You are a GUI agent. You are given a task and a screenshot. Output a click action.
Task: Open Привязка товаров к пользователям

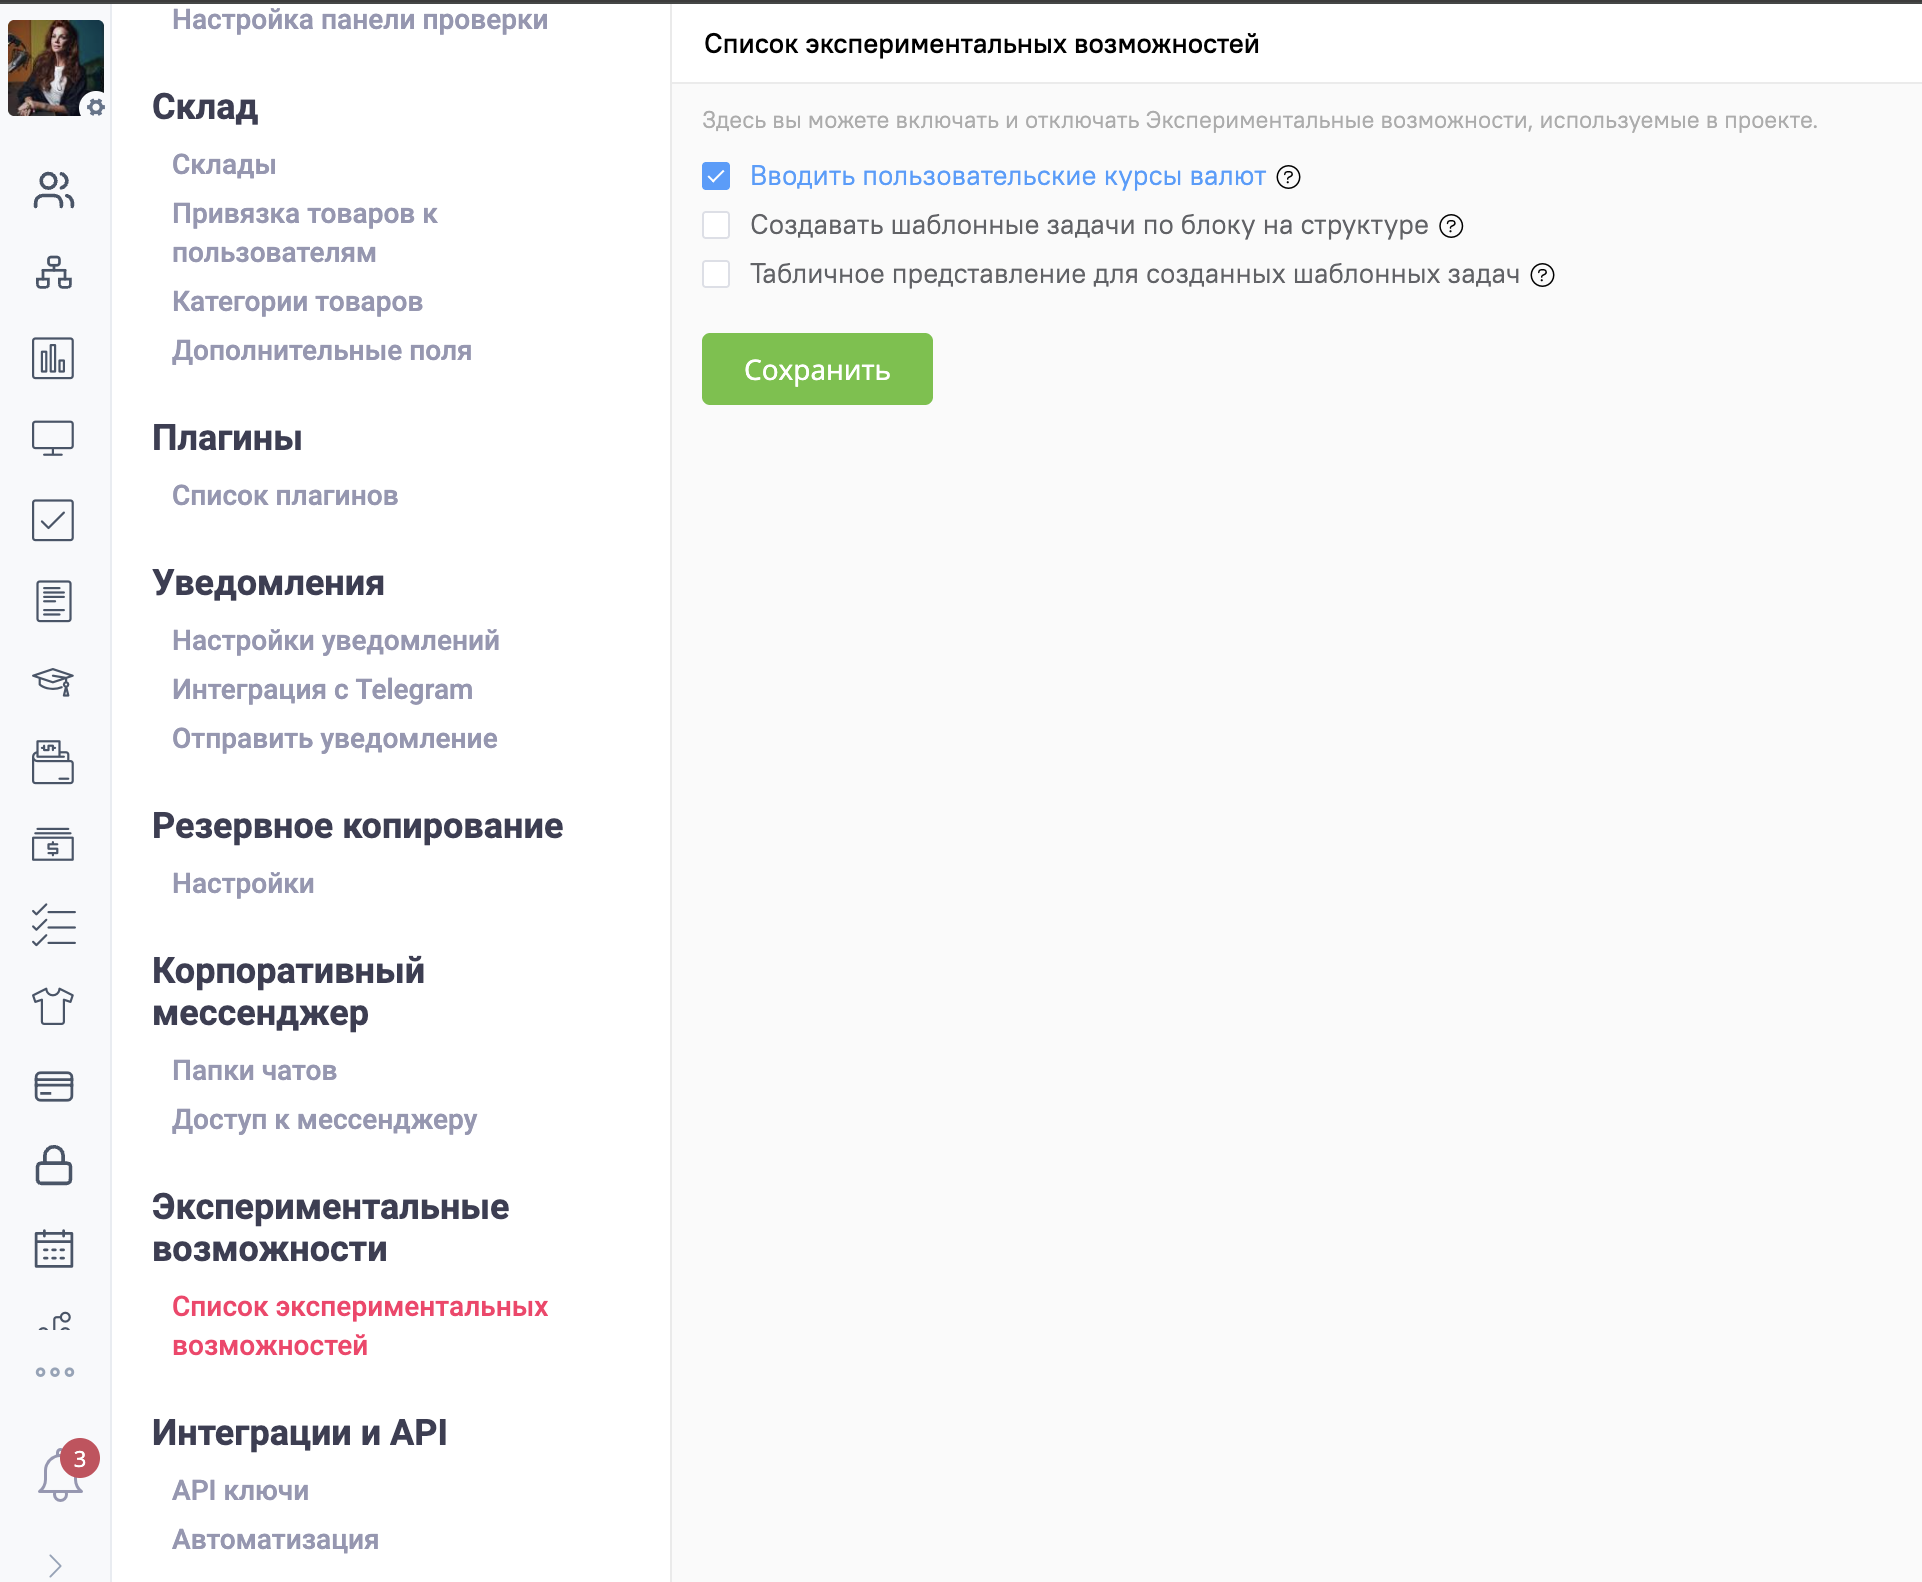(x=305, y=233)
